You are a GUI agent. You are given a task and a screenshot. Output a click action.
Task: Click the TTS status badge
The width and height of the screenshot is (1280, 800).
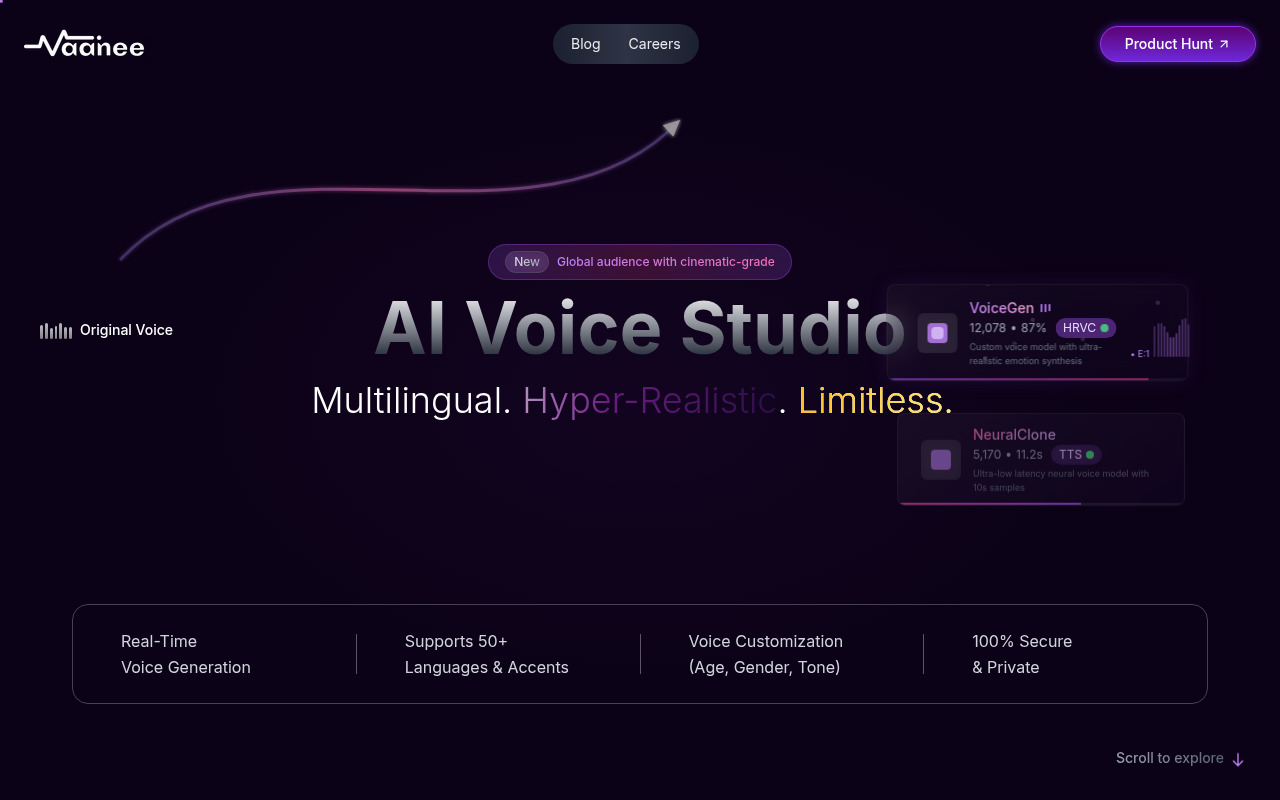(x=1076, y=455)
